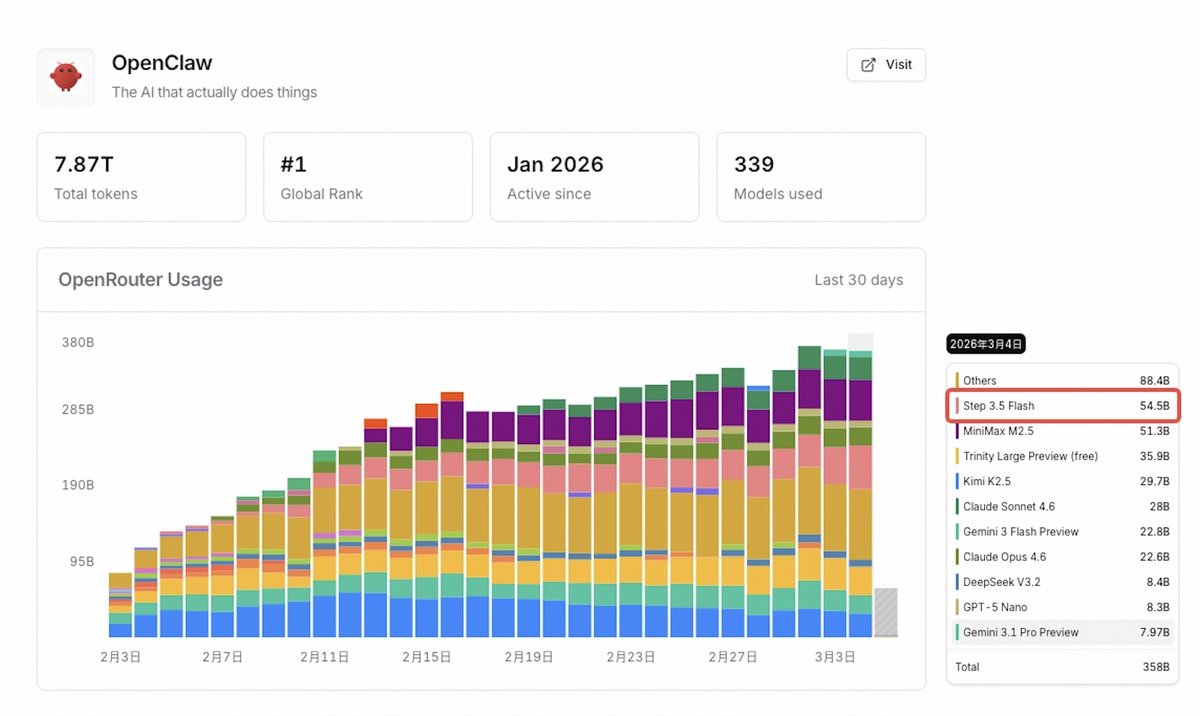Click the Gemini 3.1 Pro Preview legend row
This screenshot has height=716, width=1200.
coord(1062,632)
